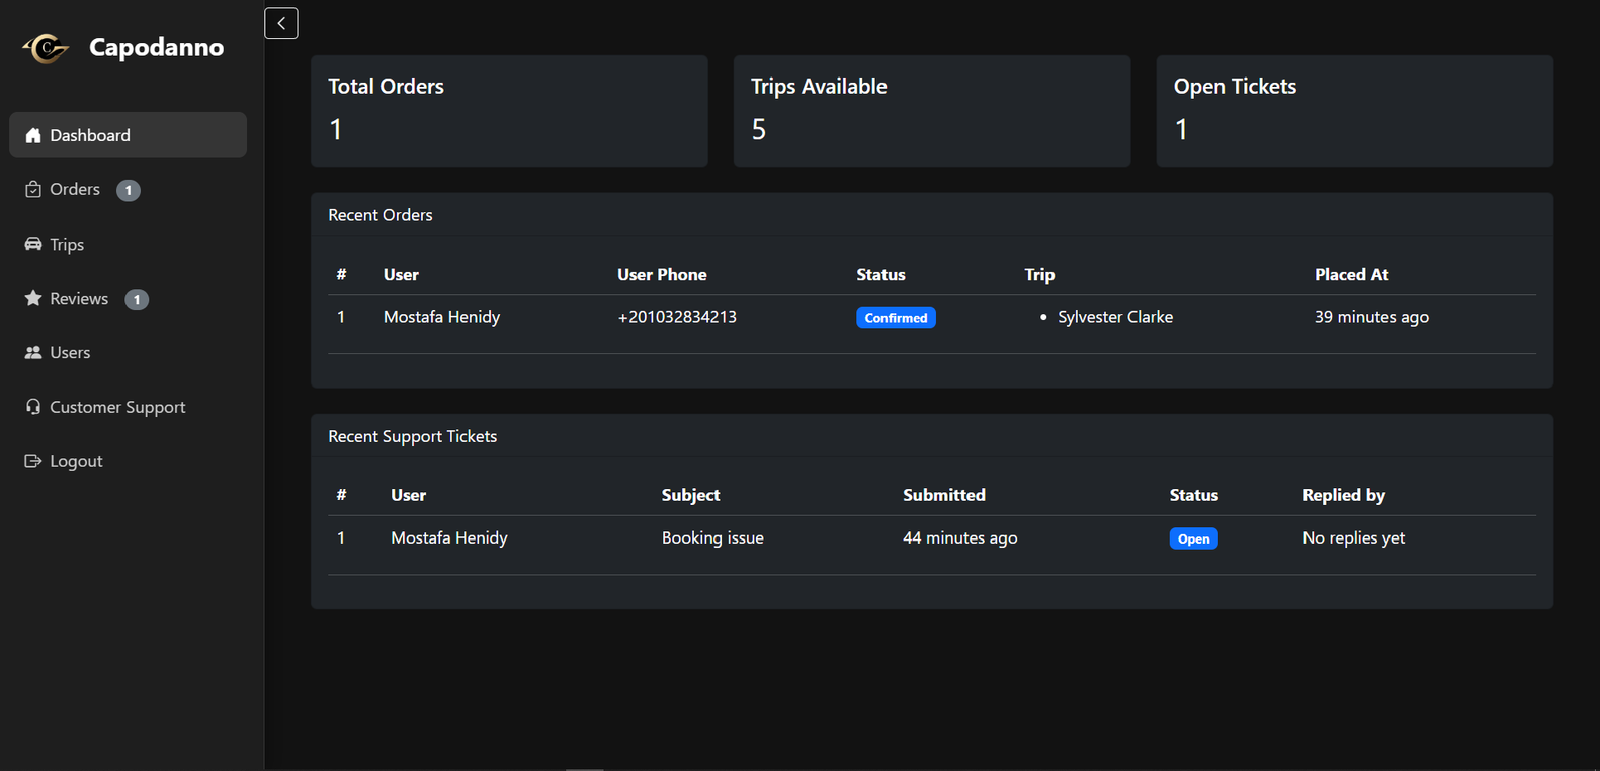The image size is (1600, 771).
Task: Click the Orders clipboard icon
Action: (x=33, y=190)
